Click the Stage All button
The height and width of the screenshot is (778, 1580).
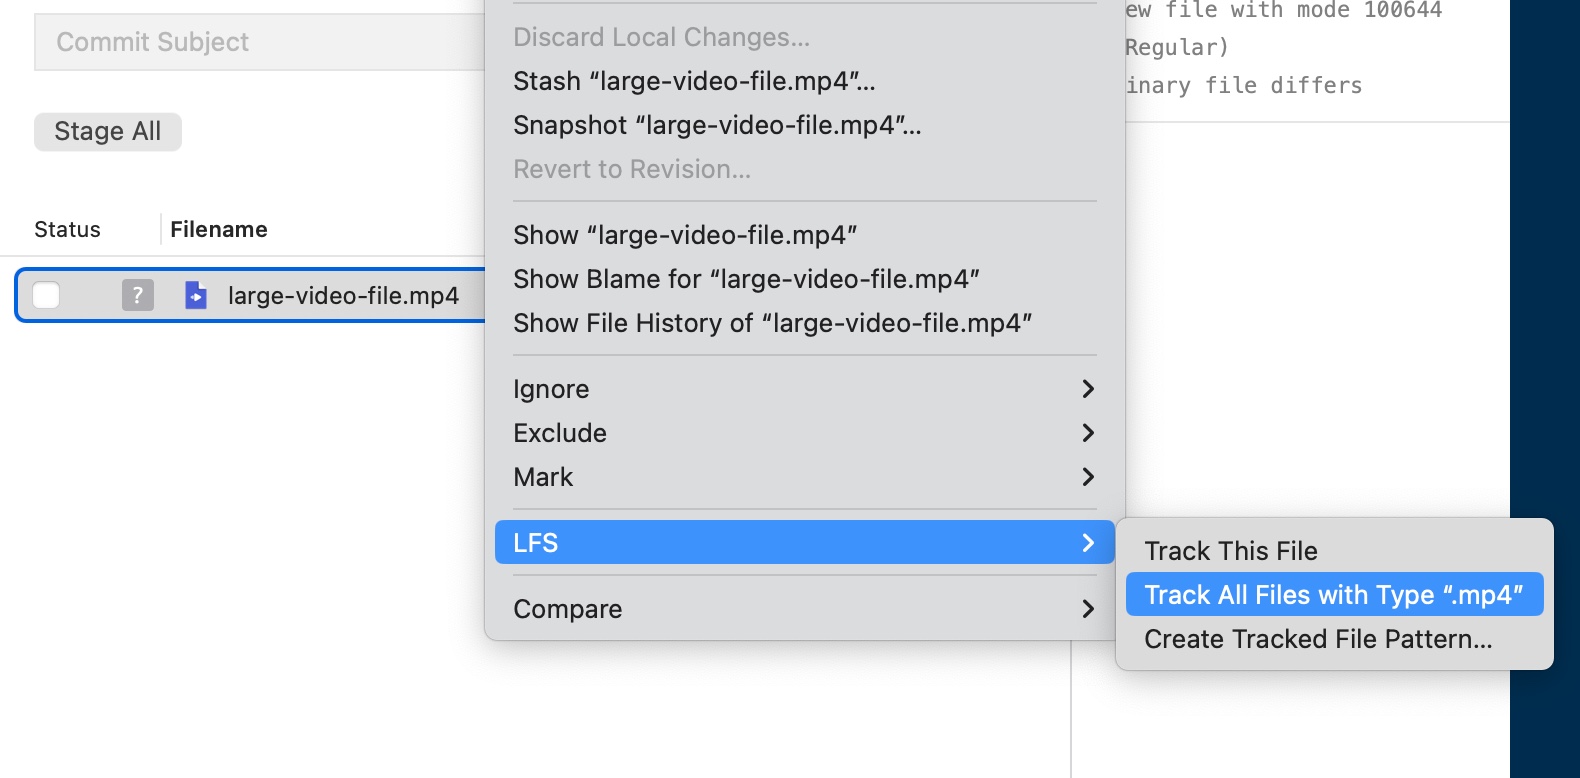(x=107, y=131)
